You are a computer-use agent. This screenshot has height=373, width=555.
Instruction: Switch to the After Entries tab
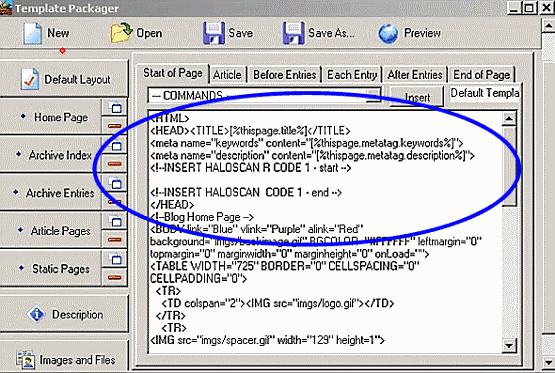pyautogui.click(x=415, y=75)
